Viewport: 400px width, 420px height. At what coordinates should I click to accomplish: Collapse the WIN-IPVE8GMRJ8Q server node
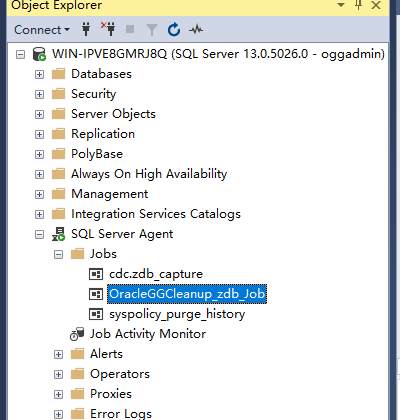click(20, 54)
